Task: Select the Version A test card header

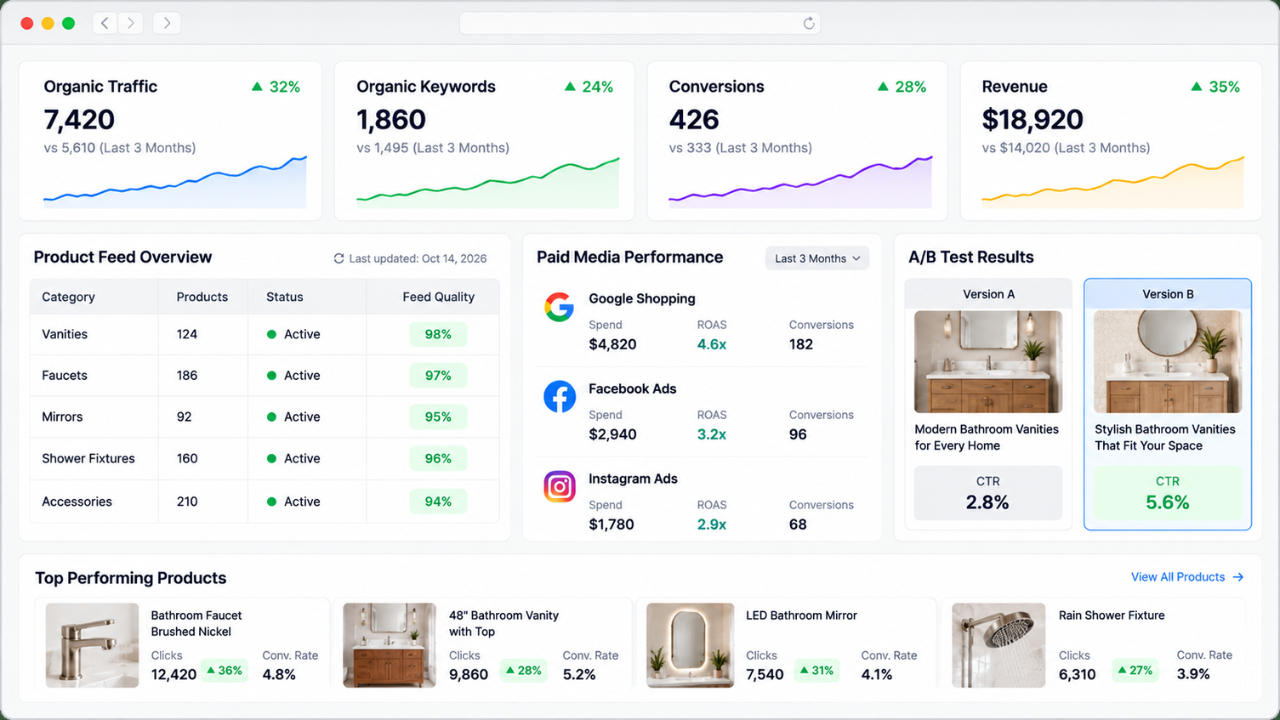Action: click(x=988, y=294)
